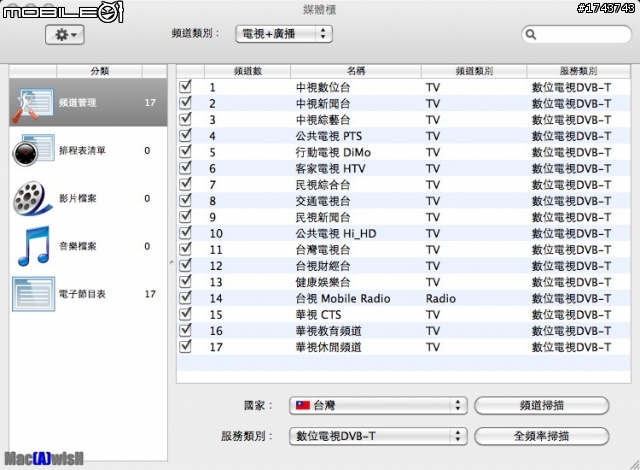Image resolution: width=640 pixels, height=470 pixels.
Task: Toggle checkbox for 交通電視台
Action: click(x=185, y=200)
